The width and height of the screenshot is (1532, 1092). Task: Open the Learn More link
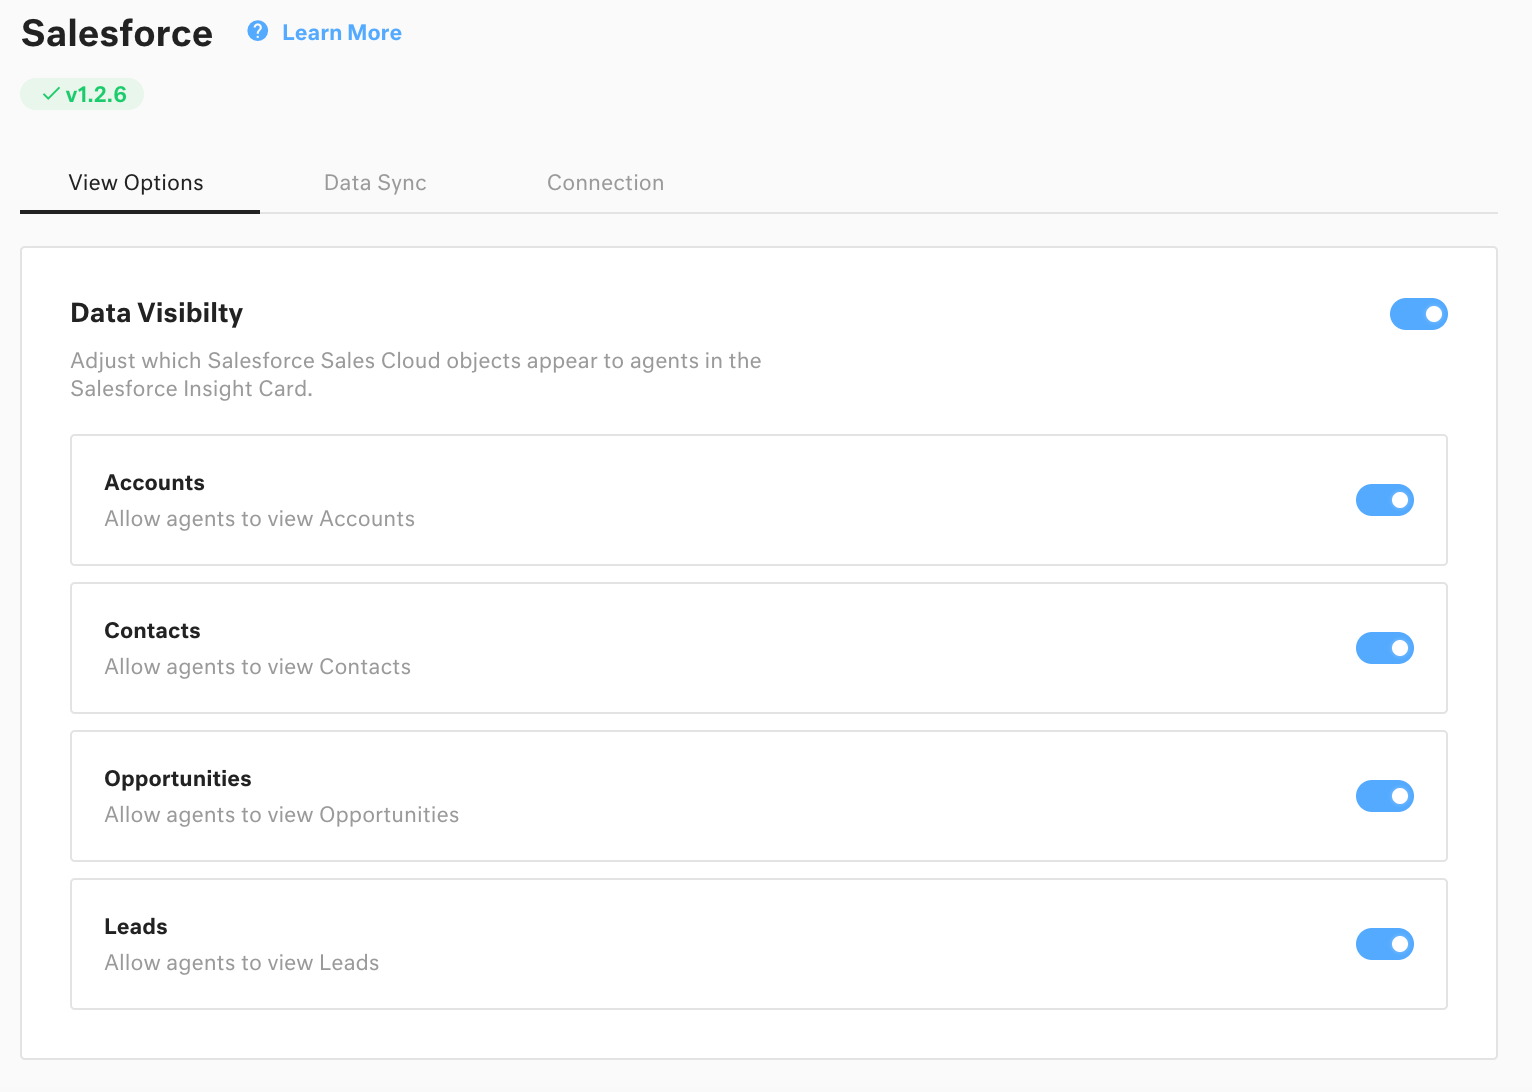coord(341,32)
